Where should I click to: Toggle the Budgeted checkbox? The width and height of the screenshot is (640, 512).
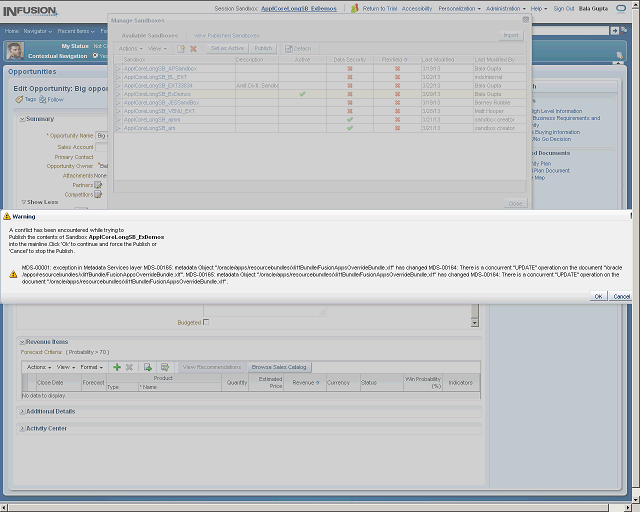click(206, 322)
